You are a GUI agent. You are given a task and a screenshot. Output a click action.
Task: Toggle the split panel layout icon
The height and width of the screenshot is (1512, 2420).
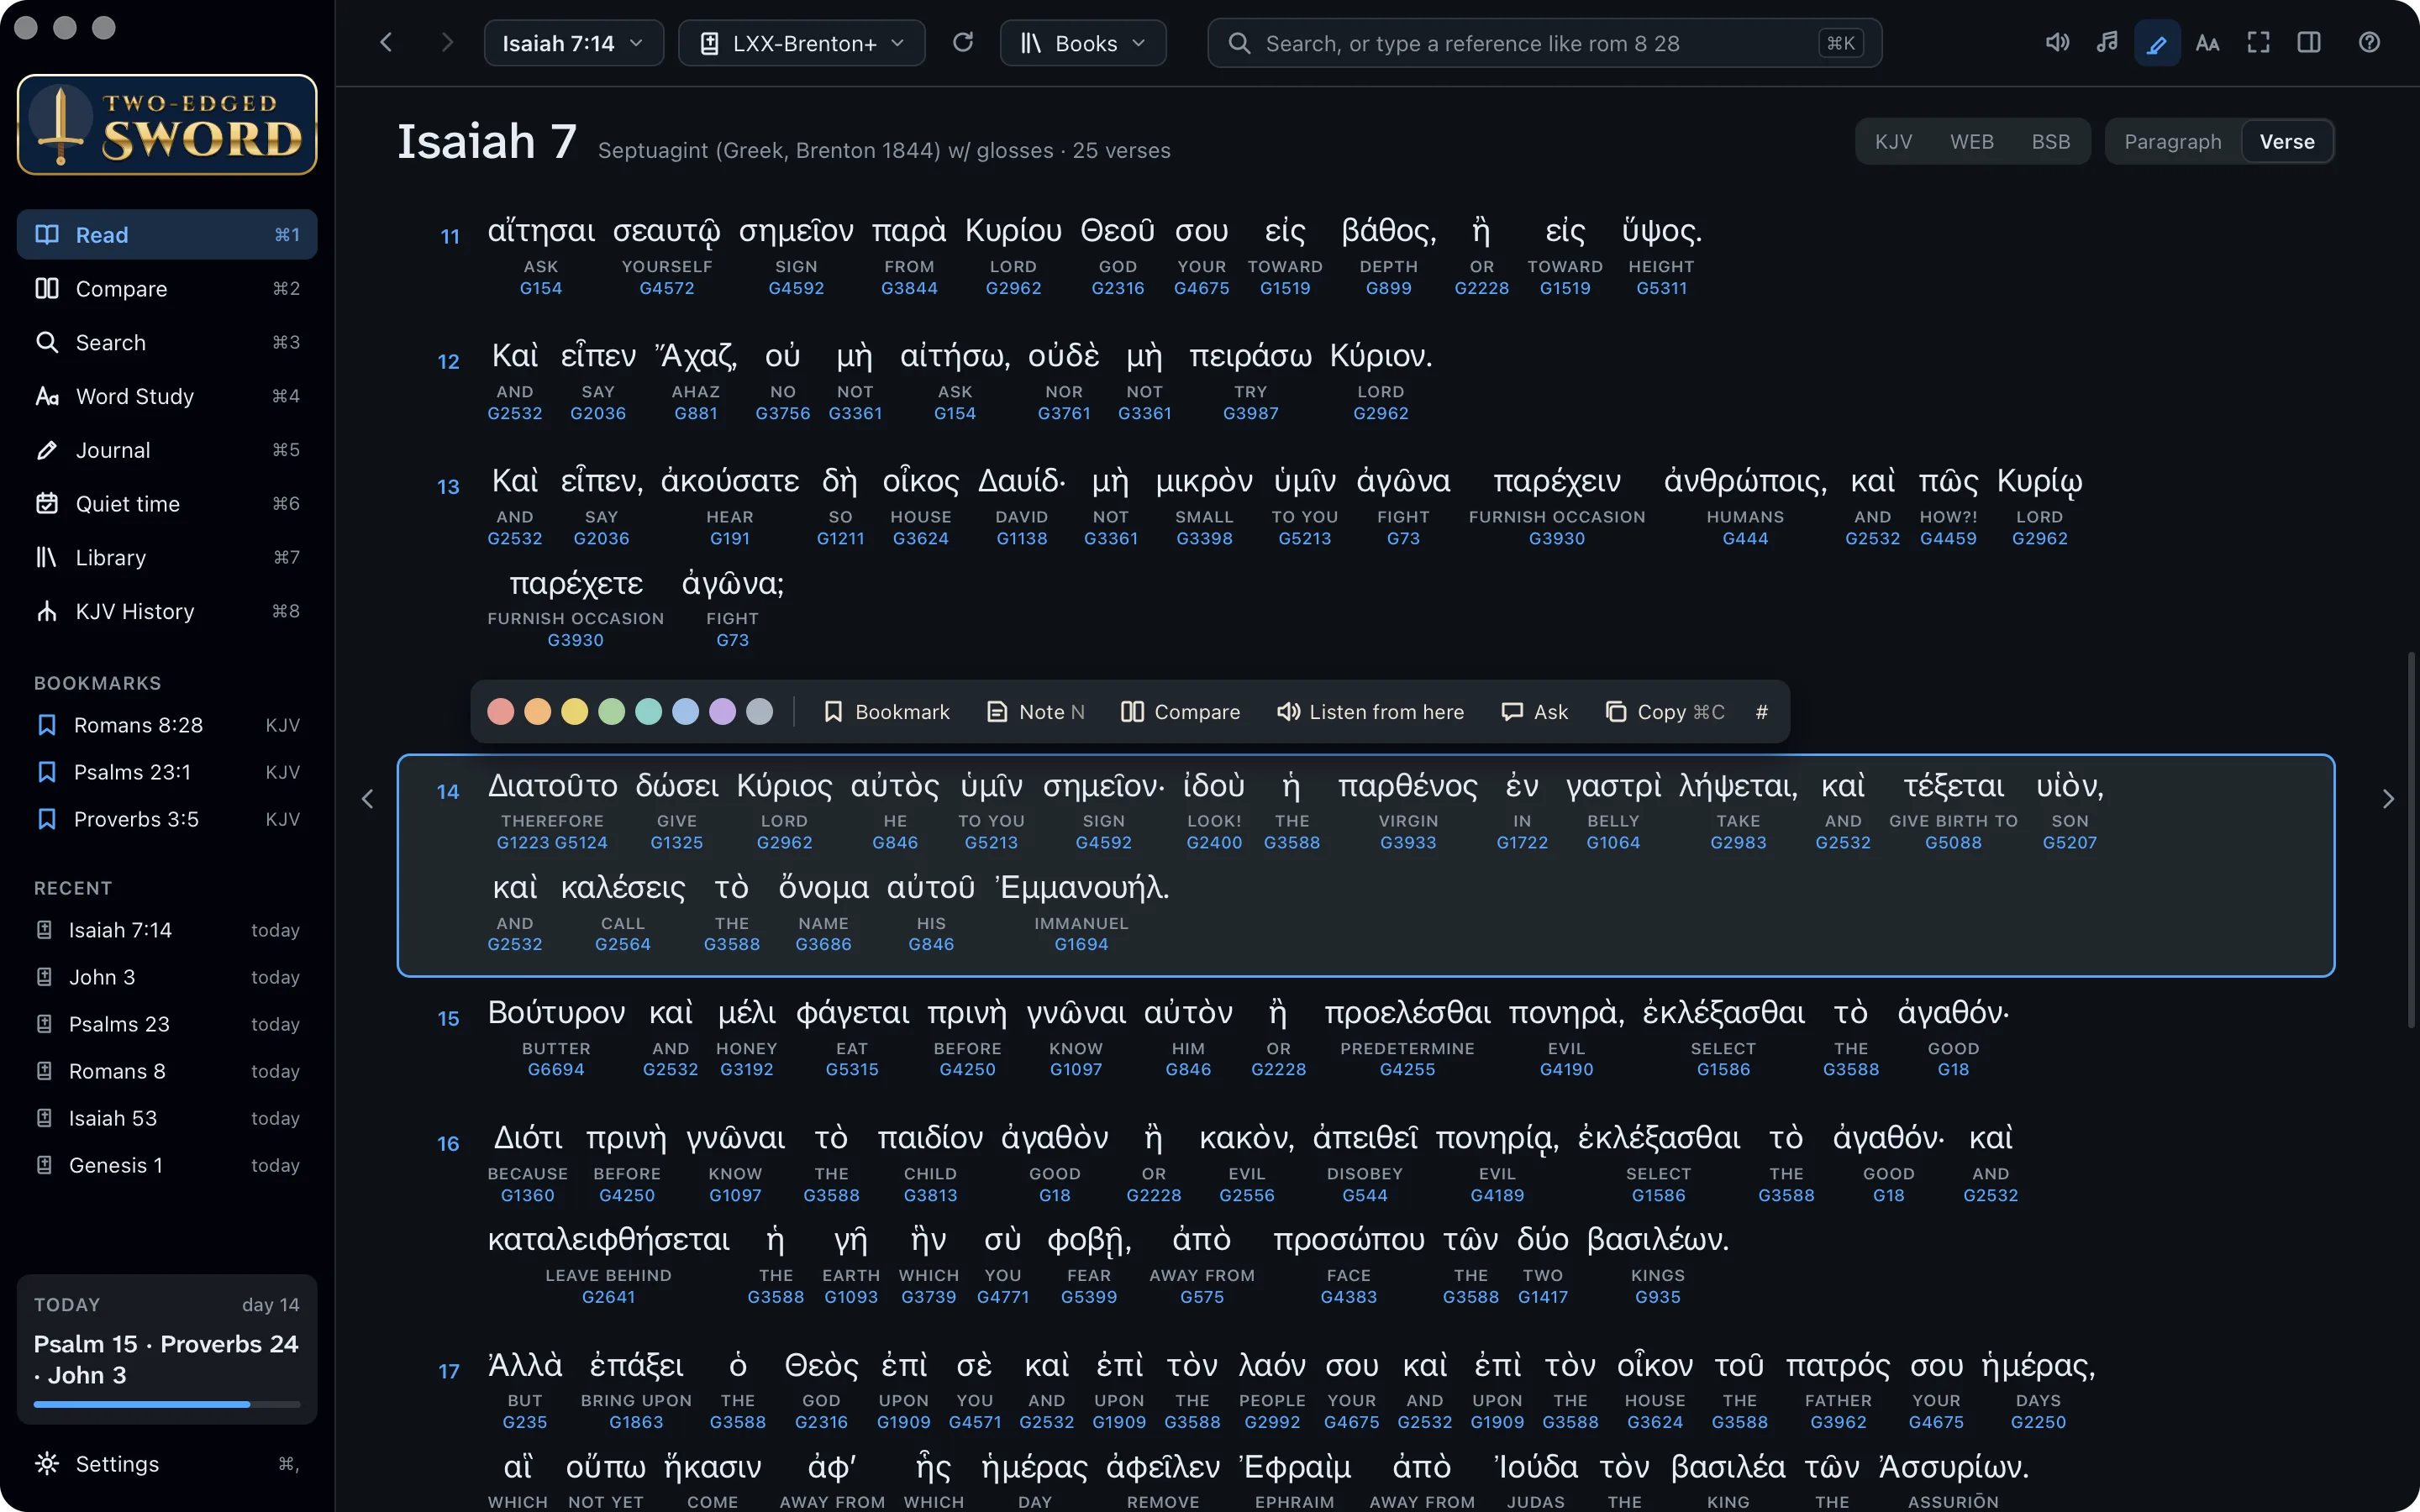(x=2308, y=43)
